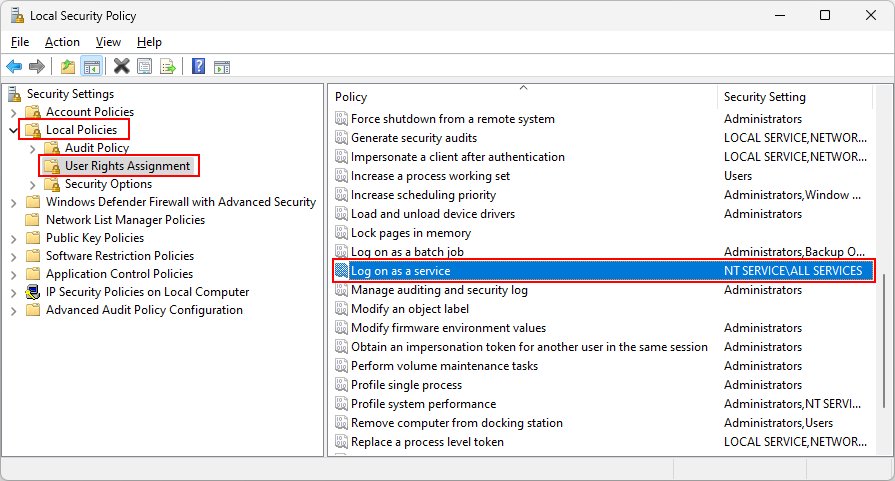Click the Export List toolbar icon
This screenshot has height=481, width=895.
[x=168, y=67]
